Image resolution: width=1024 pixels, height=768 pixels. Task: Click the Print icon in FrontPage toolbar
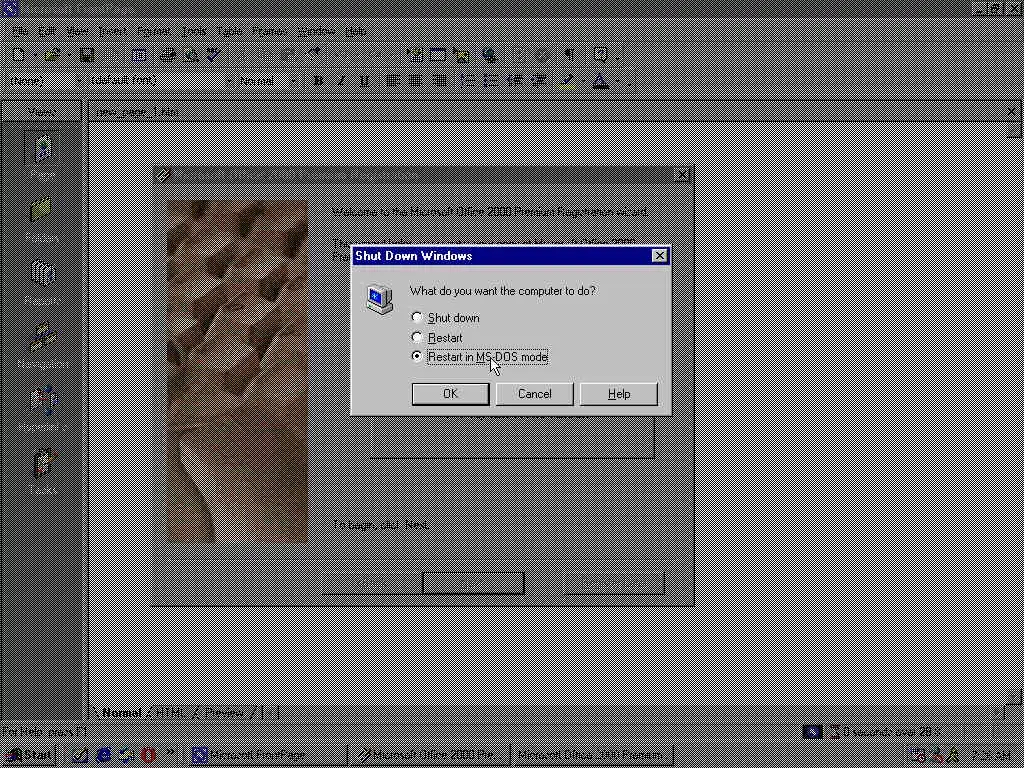168,56
